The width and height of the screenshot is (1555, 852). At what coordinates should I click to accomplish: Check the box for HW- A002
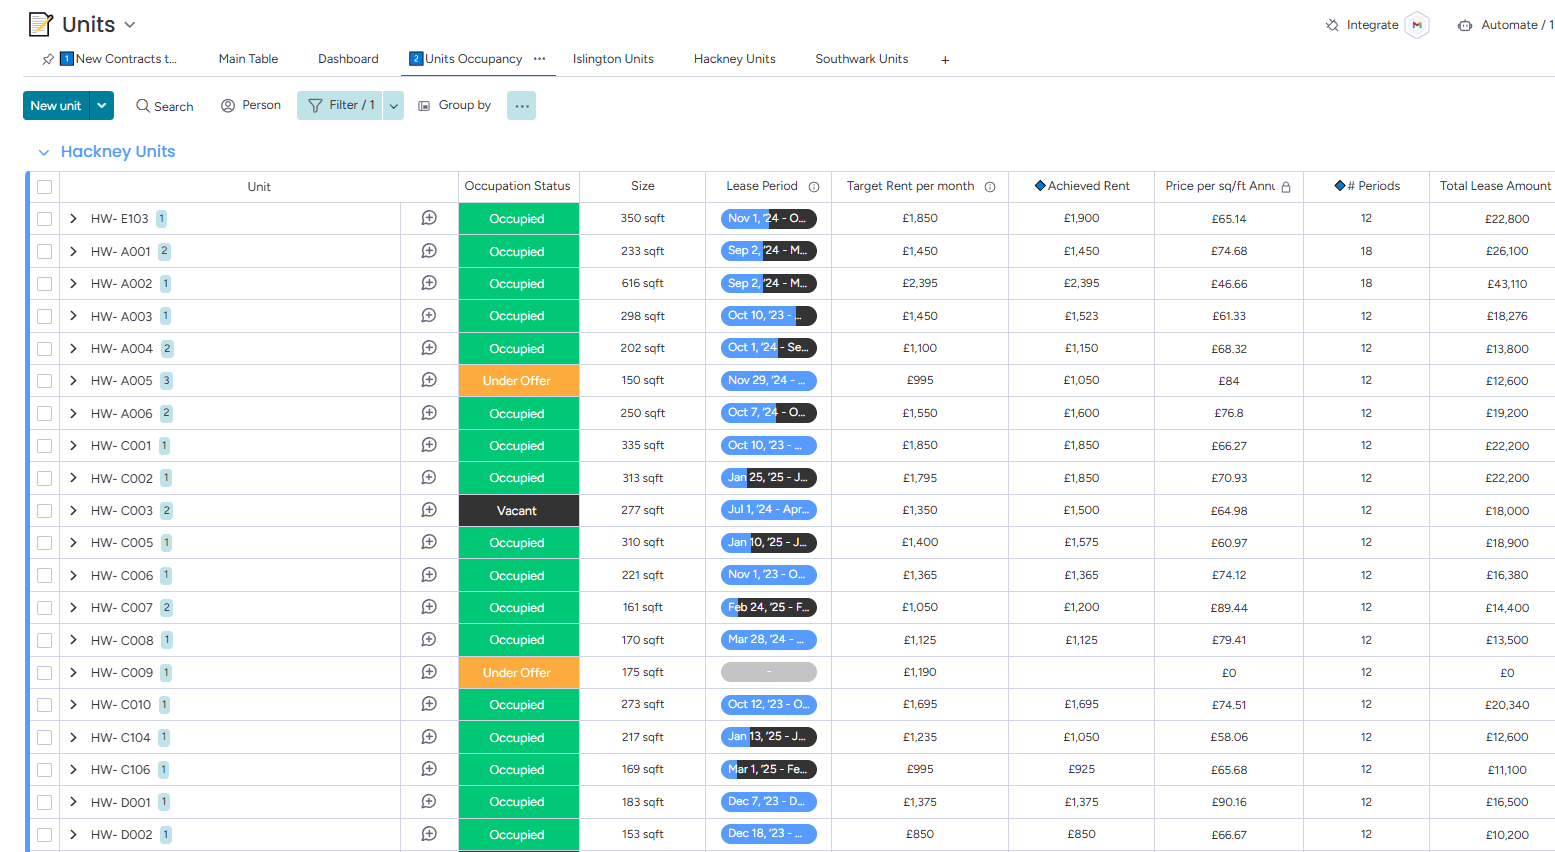click(x=44, y=284)
